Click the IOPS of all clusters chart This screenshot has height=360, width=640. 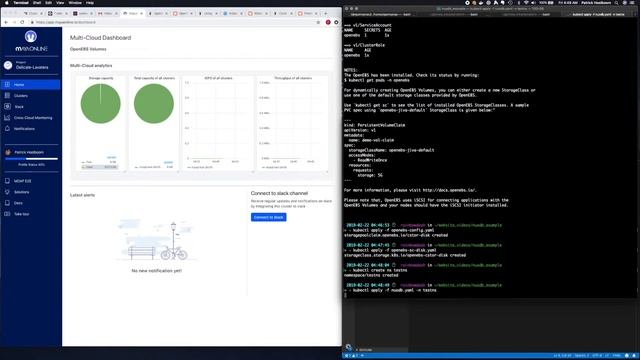click(218, 122)
